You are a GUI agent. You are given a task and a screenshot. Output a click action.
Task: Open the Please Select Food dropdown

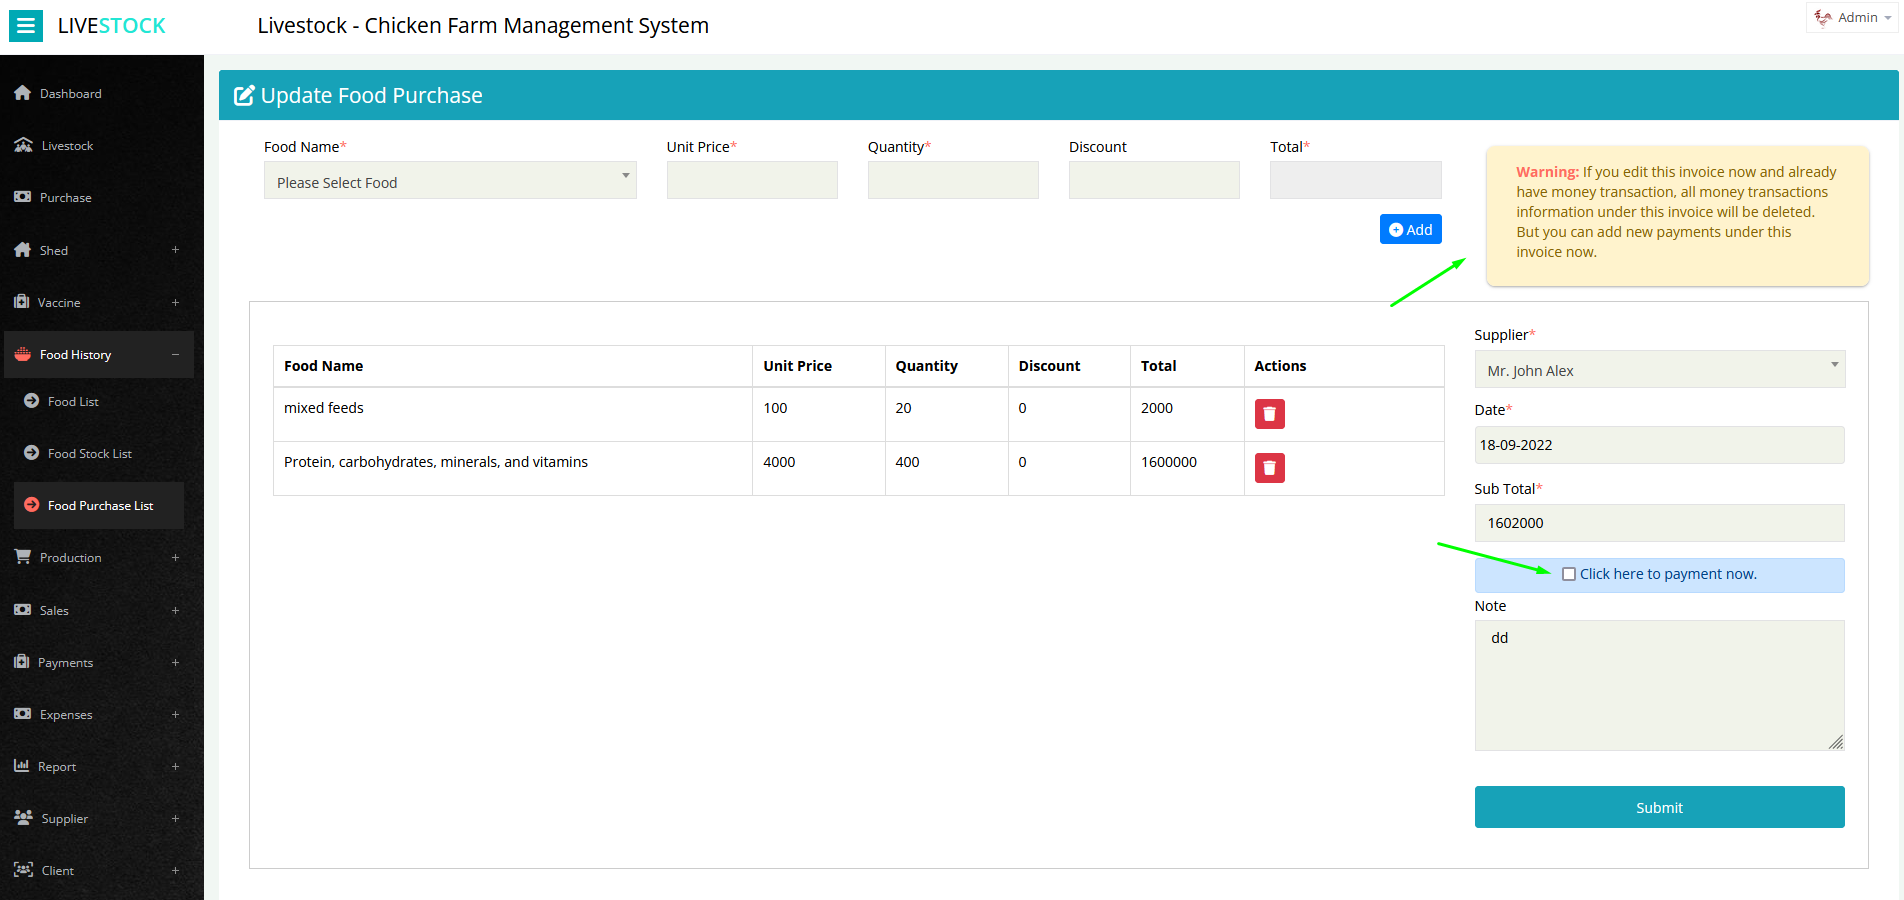tap(449, 181)
